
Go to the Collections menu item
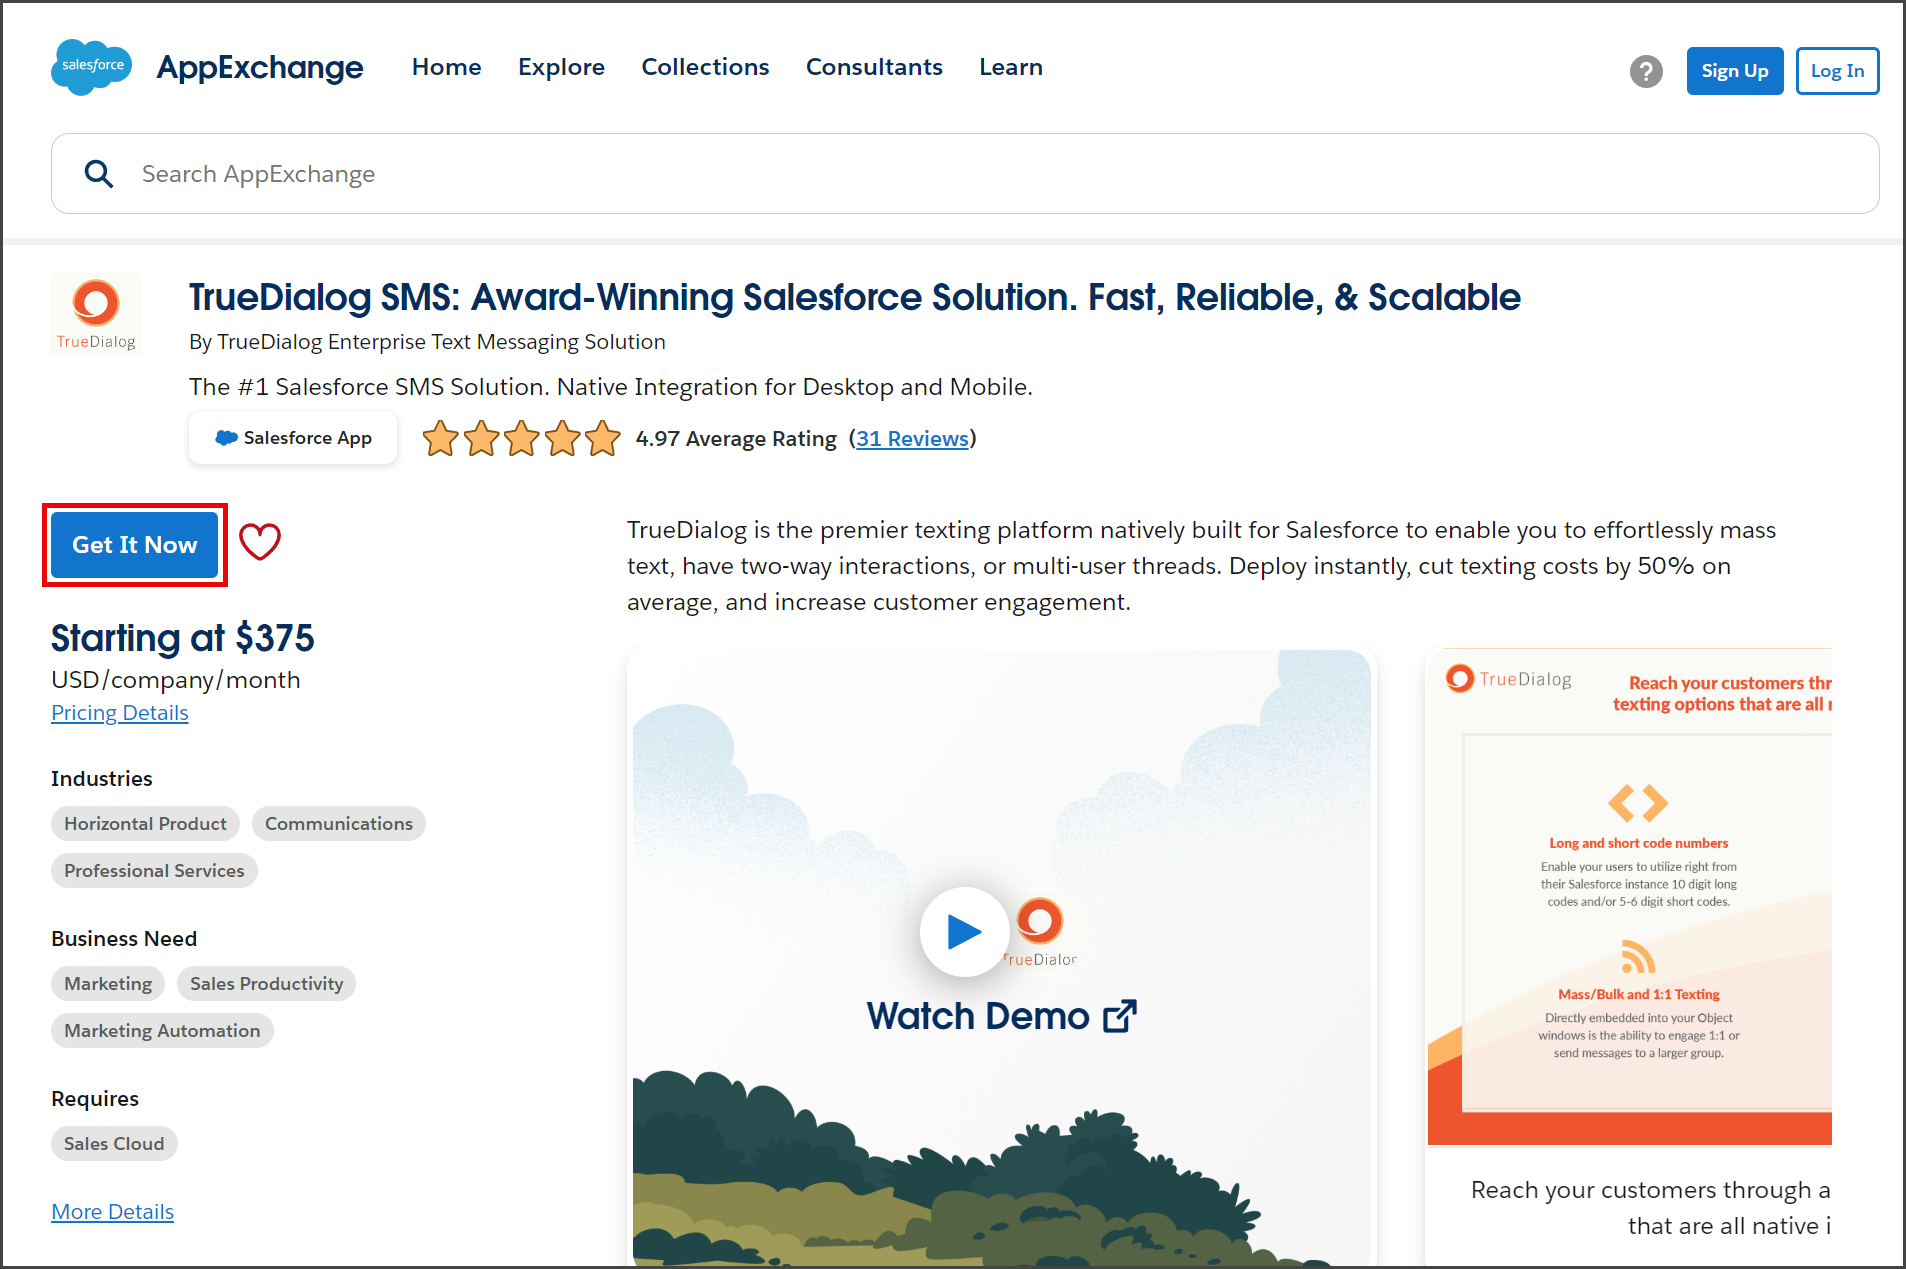[x=705, y=67]
